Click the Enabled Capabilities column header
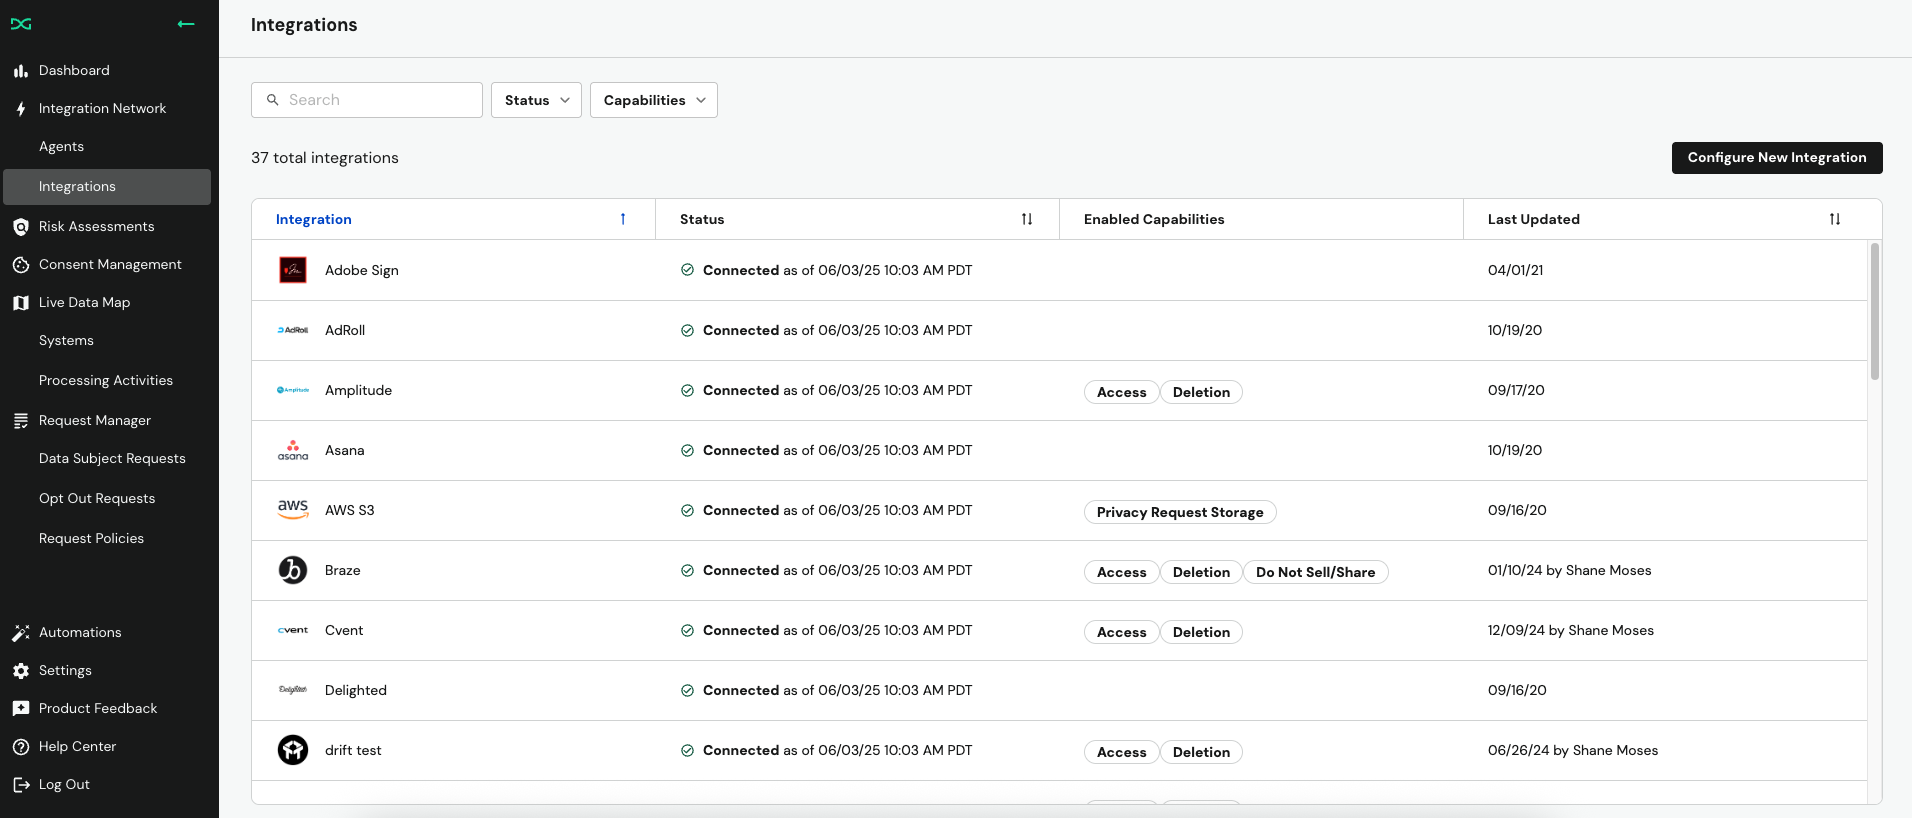The image size is (1912, 818). pos(1154,219)
